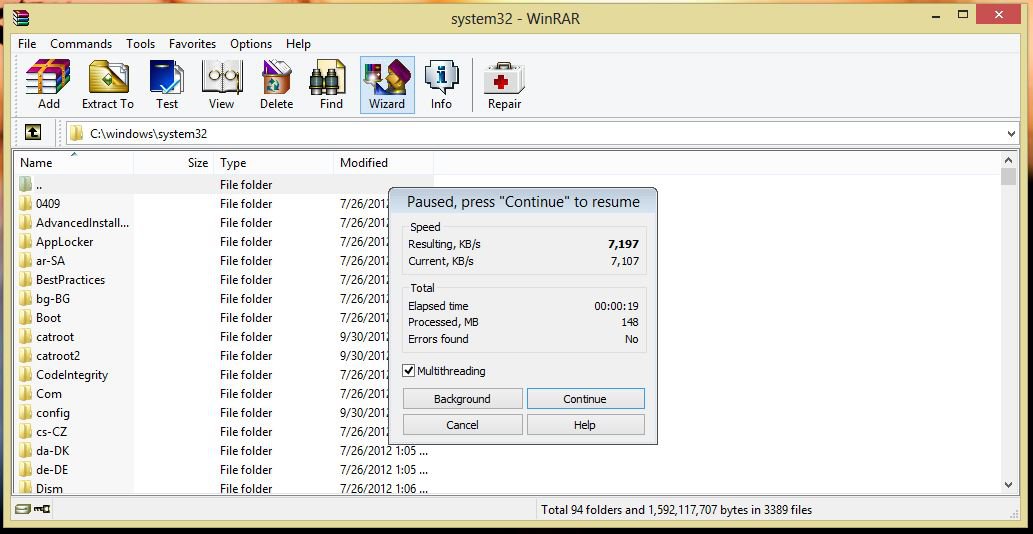Click the Background button
This screenshot has height=534, width=1033.
tap(462, 399)
